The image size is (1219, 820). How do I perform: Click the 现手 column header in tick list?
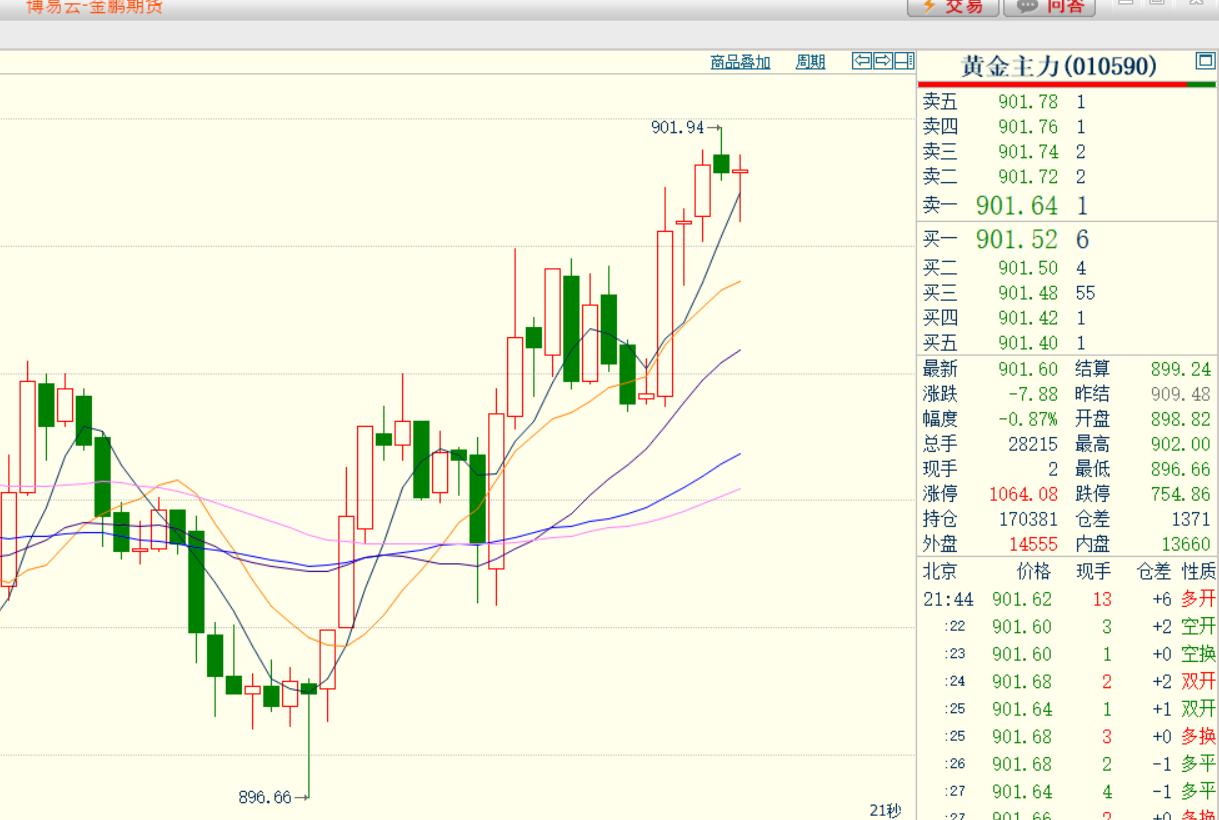pyautogui.click(x=1093, y=572)
